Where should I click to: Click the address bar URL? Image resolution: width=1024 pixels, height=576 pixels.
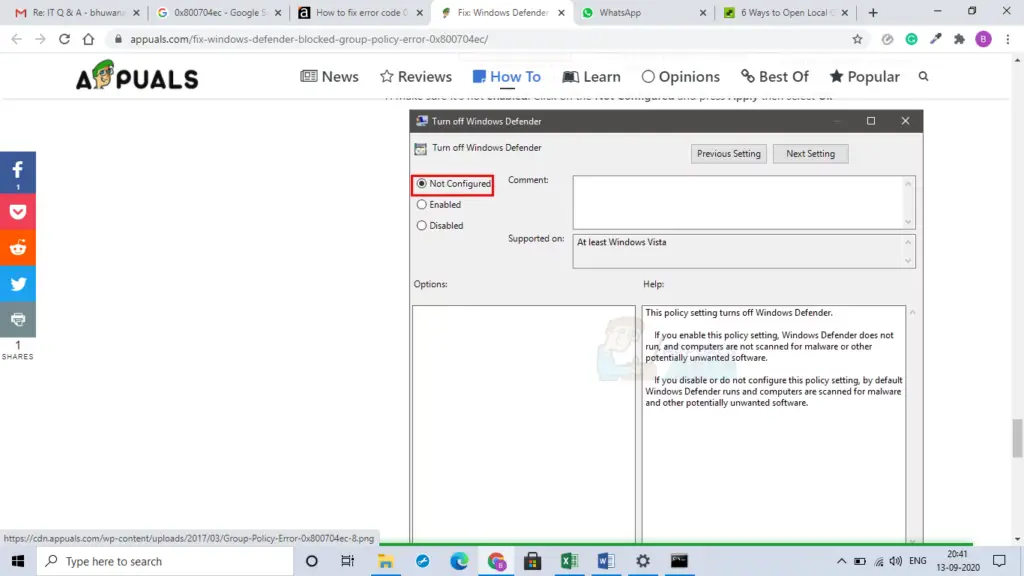tap(309, 39)
